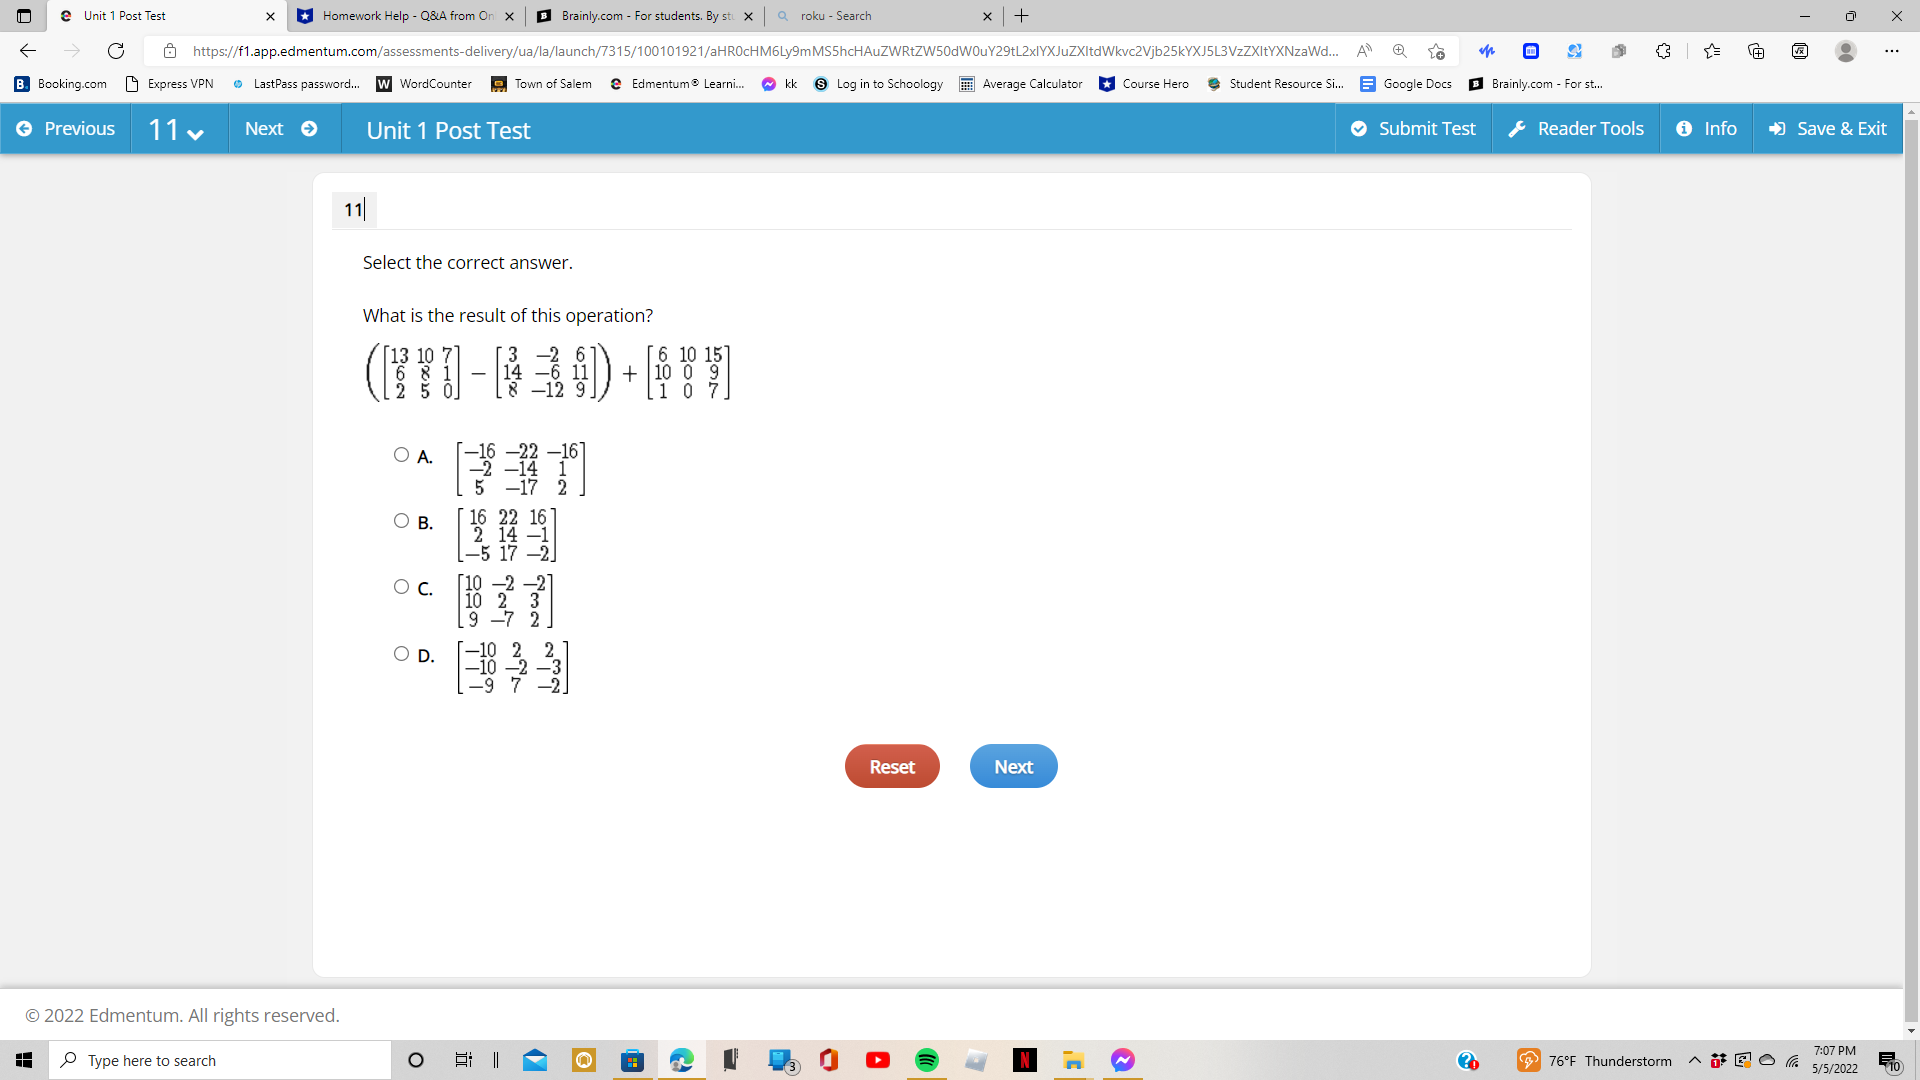1920x1080 pixels.
Task: Launch Netflix from the taskbar
Action: [1024, 1060]
